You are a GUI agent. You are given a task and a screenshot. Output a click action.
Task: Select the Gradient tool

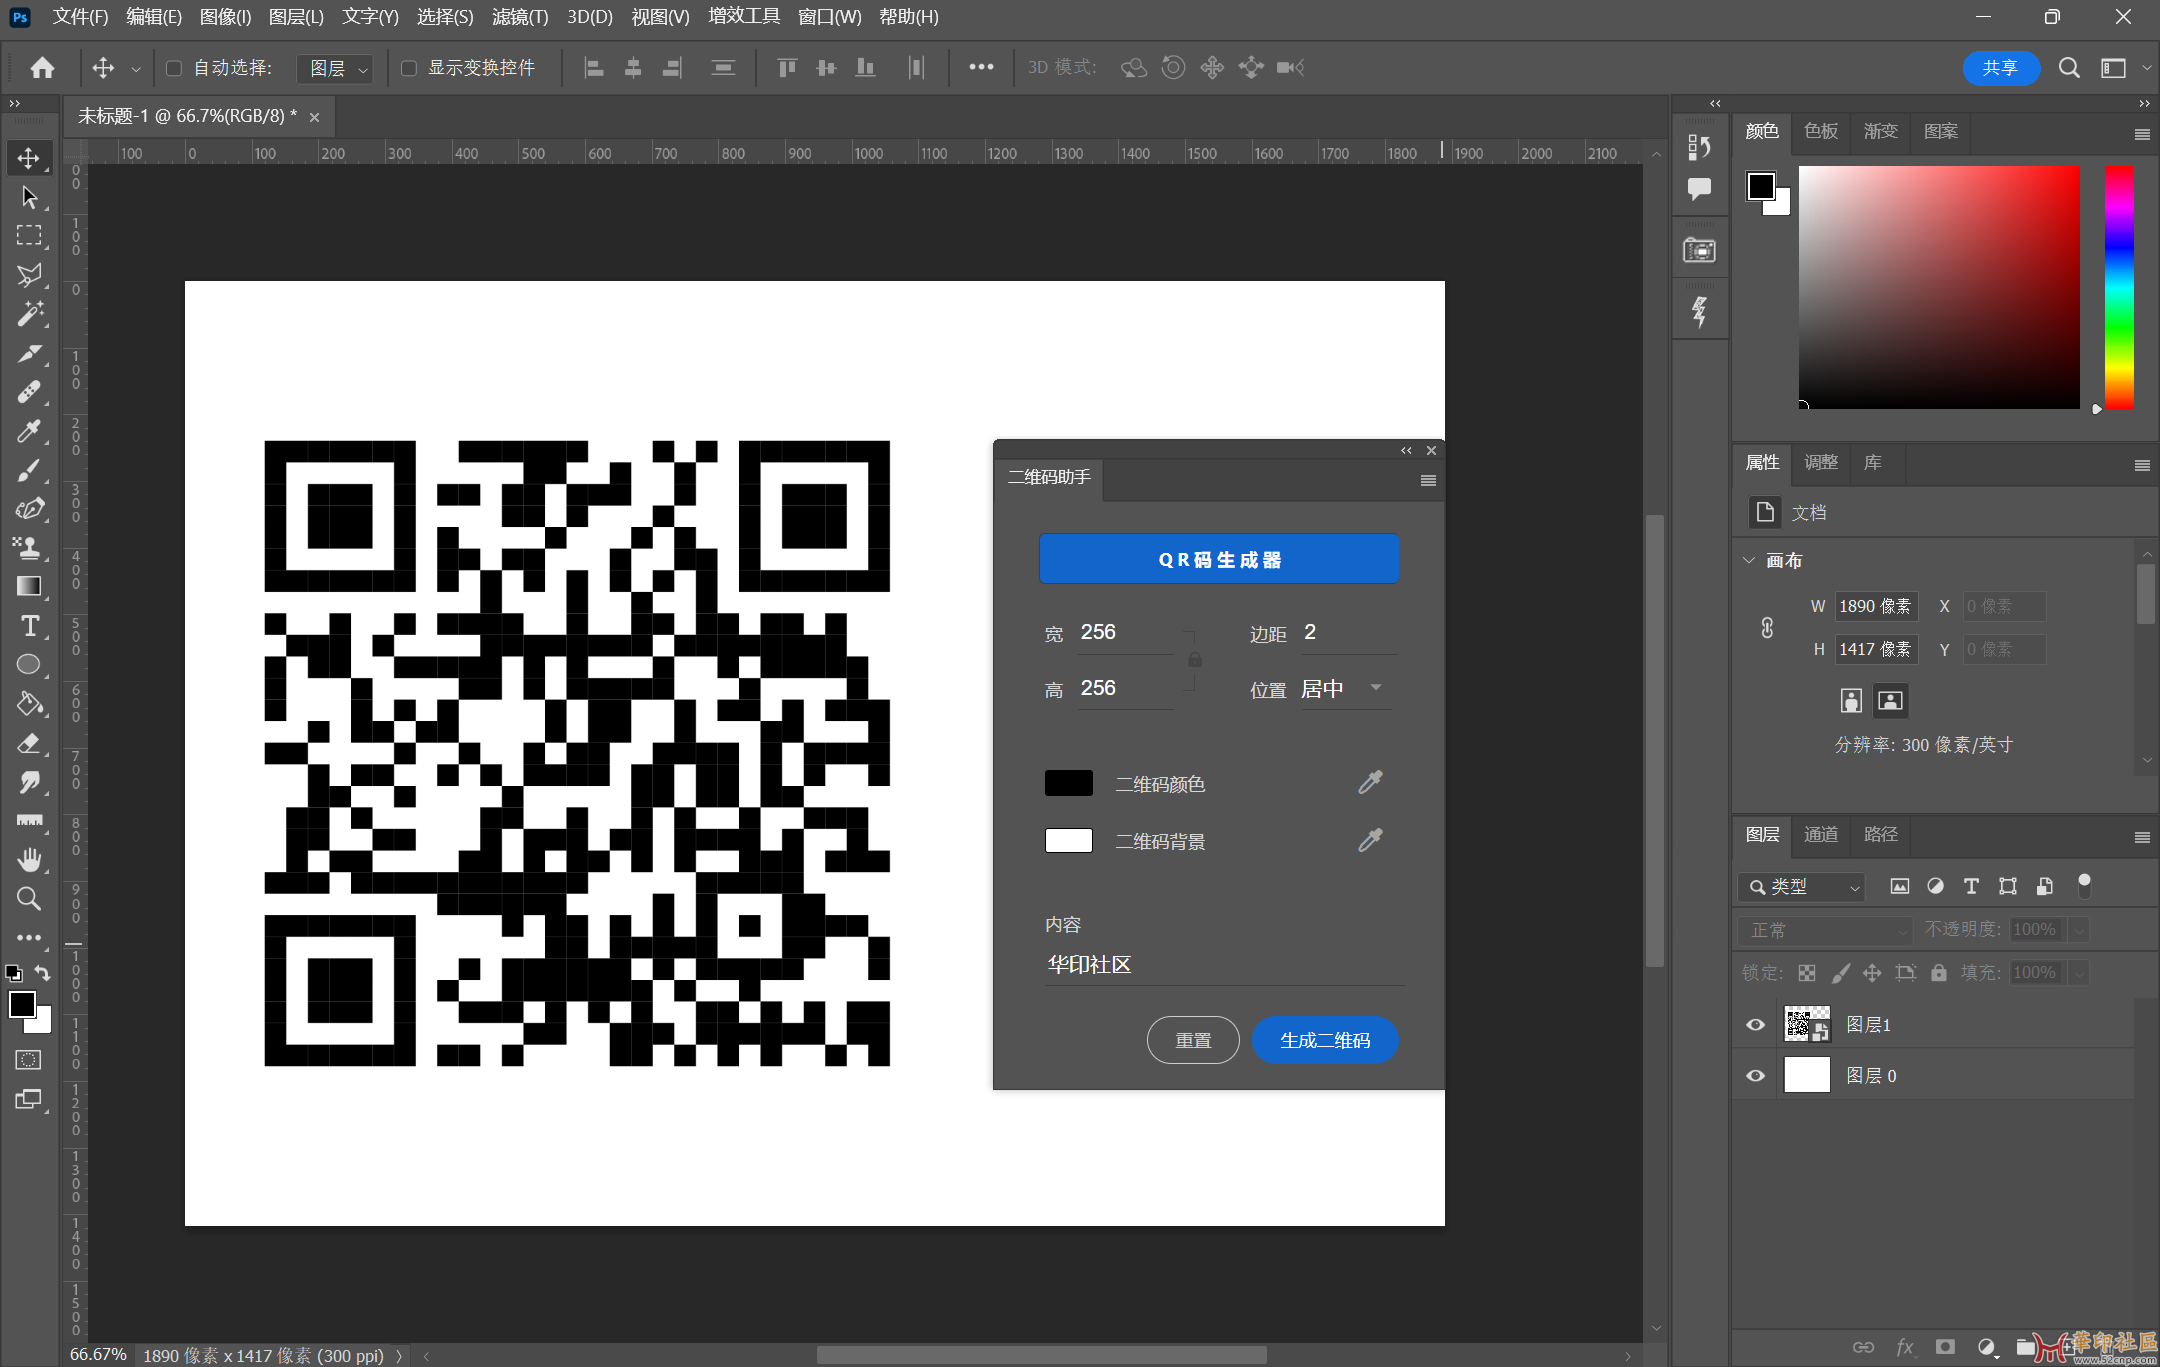29,587
